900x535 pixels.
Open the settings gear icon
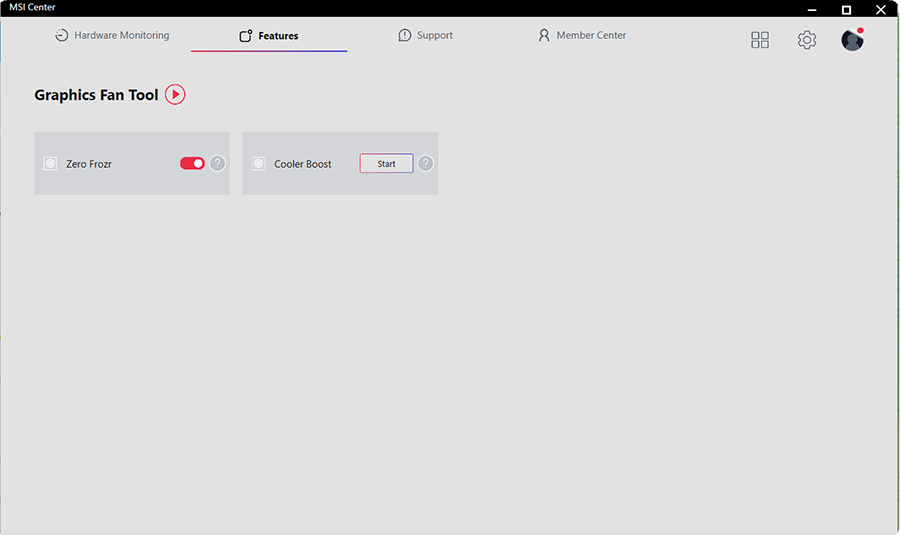point(807,40)
